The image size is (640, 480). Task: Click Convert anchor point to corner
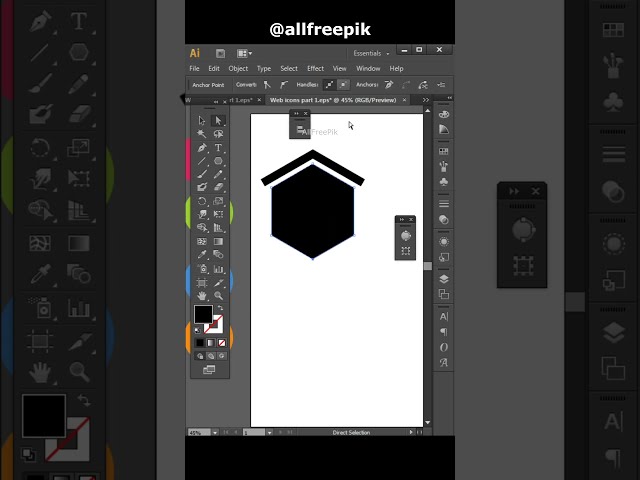tap(267, 85)
